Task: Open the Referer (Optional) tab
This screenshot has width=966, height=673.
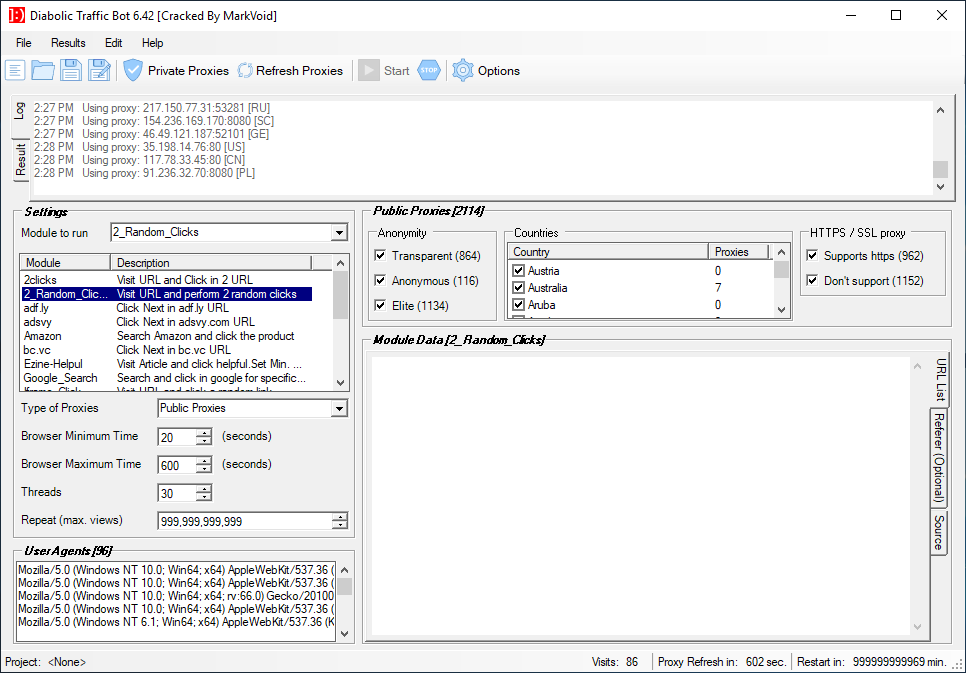Action: coord(938,459)
